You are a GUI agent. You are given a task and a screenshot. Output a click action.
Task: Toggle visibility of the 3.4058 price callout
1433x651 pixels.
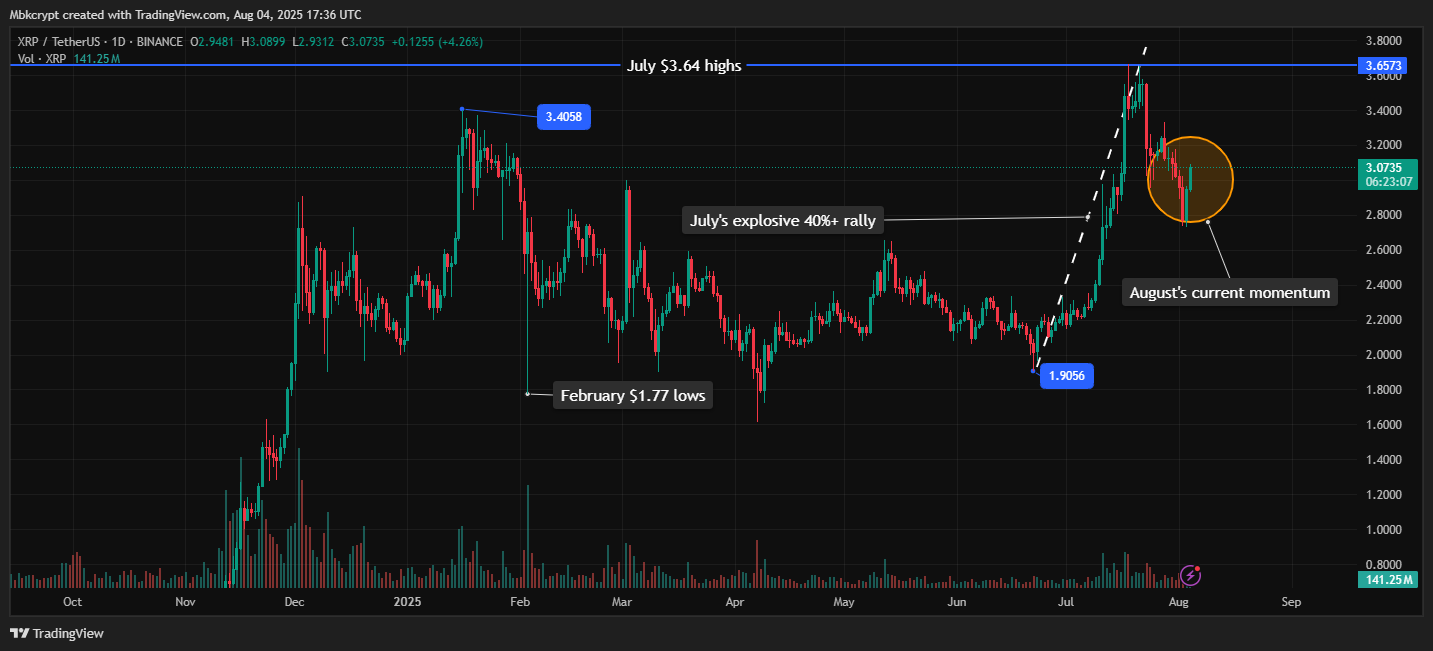pos(563,117)
